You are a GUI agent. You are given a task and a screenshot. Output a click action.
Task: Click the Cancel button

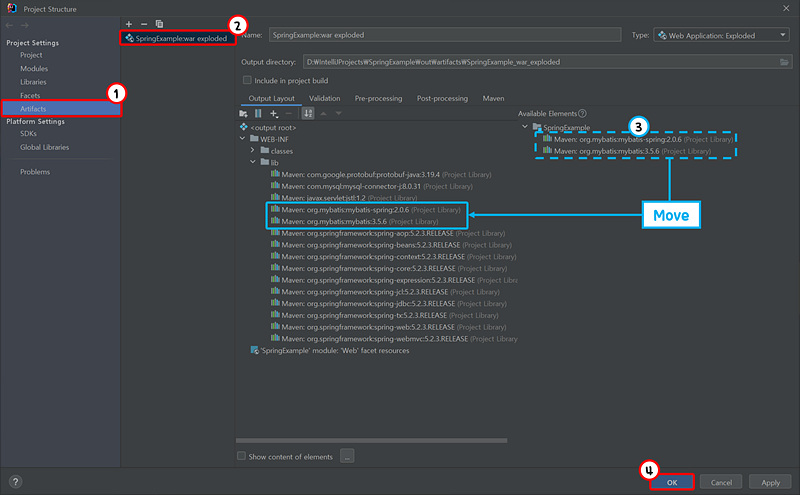[x=721, y=482]
